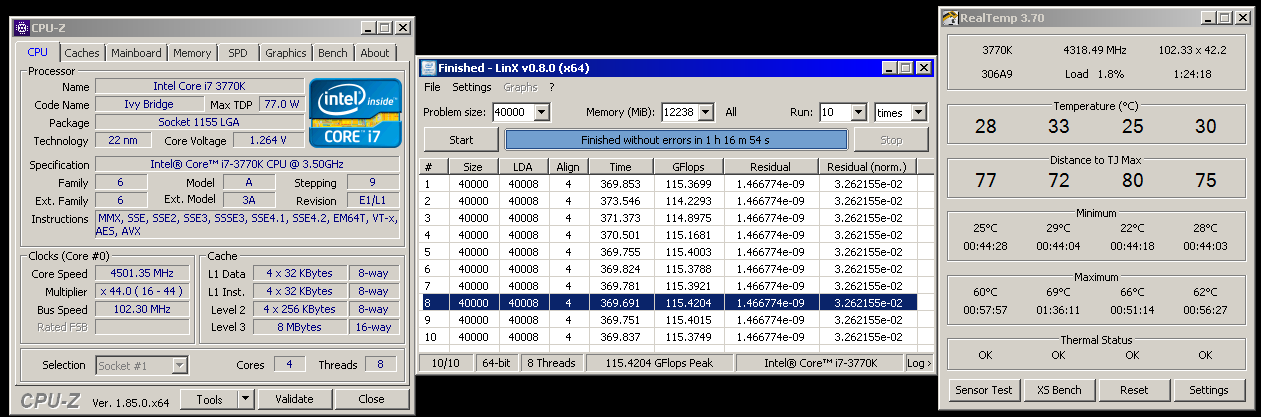Click the Close button in CPU-Z

pos(371,399)
